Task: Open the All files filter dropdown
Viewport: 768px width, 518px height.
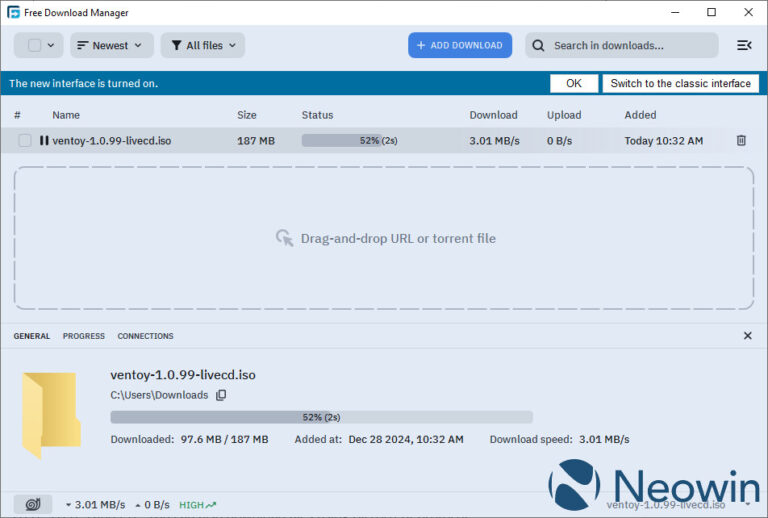Action: (203, 46)
